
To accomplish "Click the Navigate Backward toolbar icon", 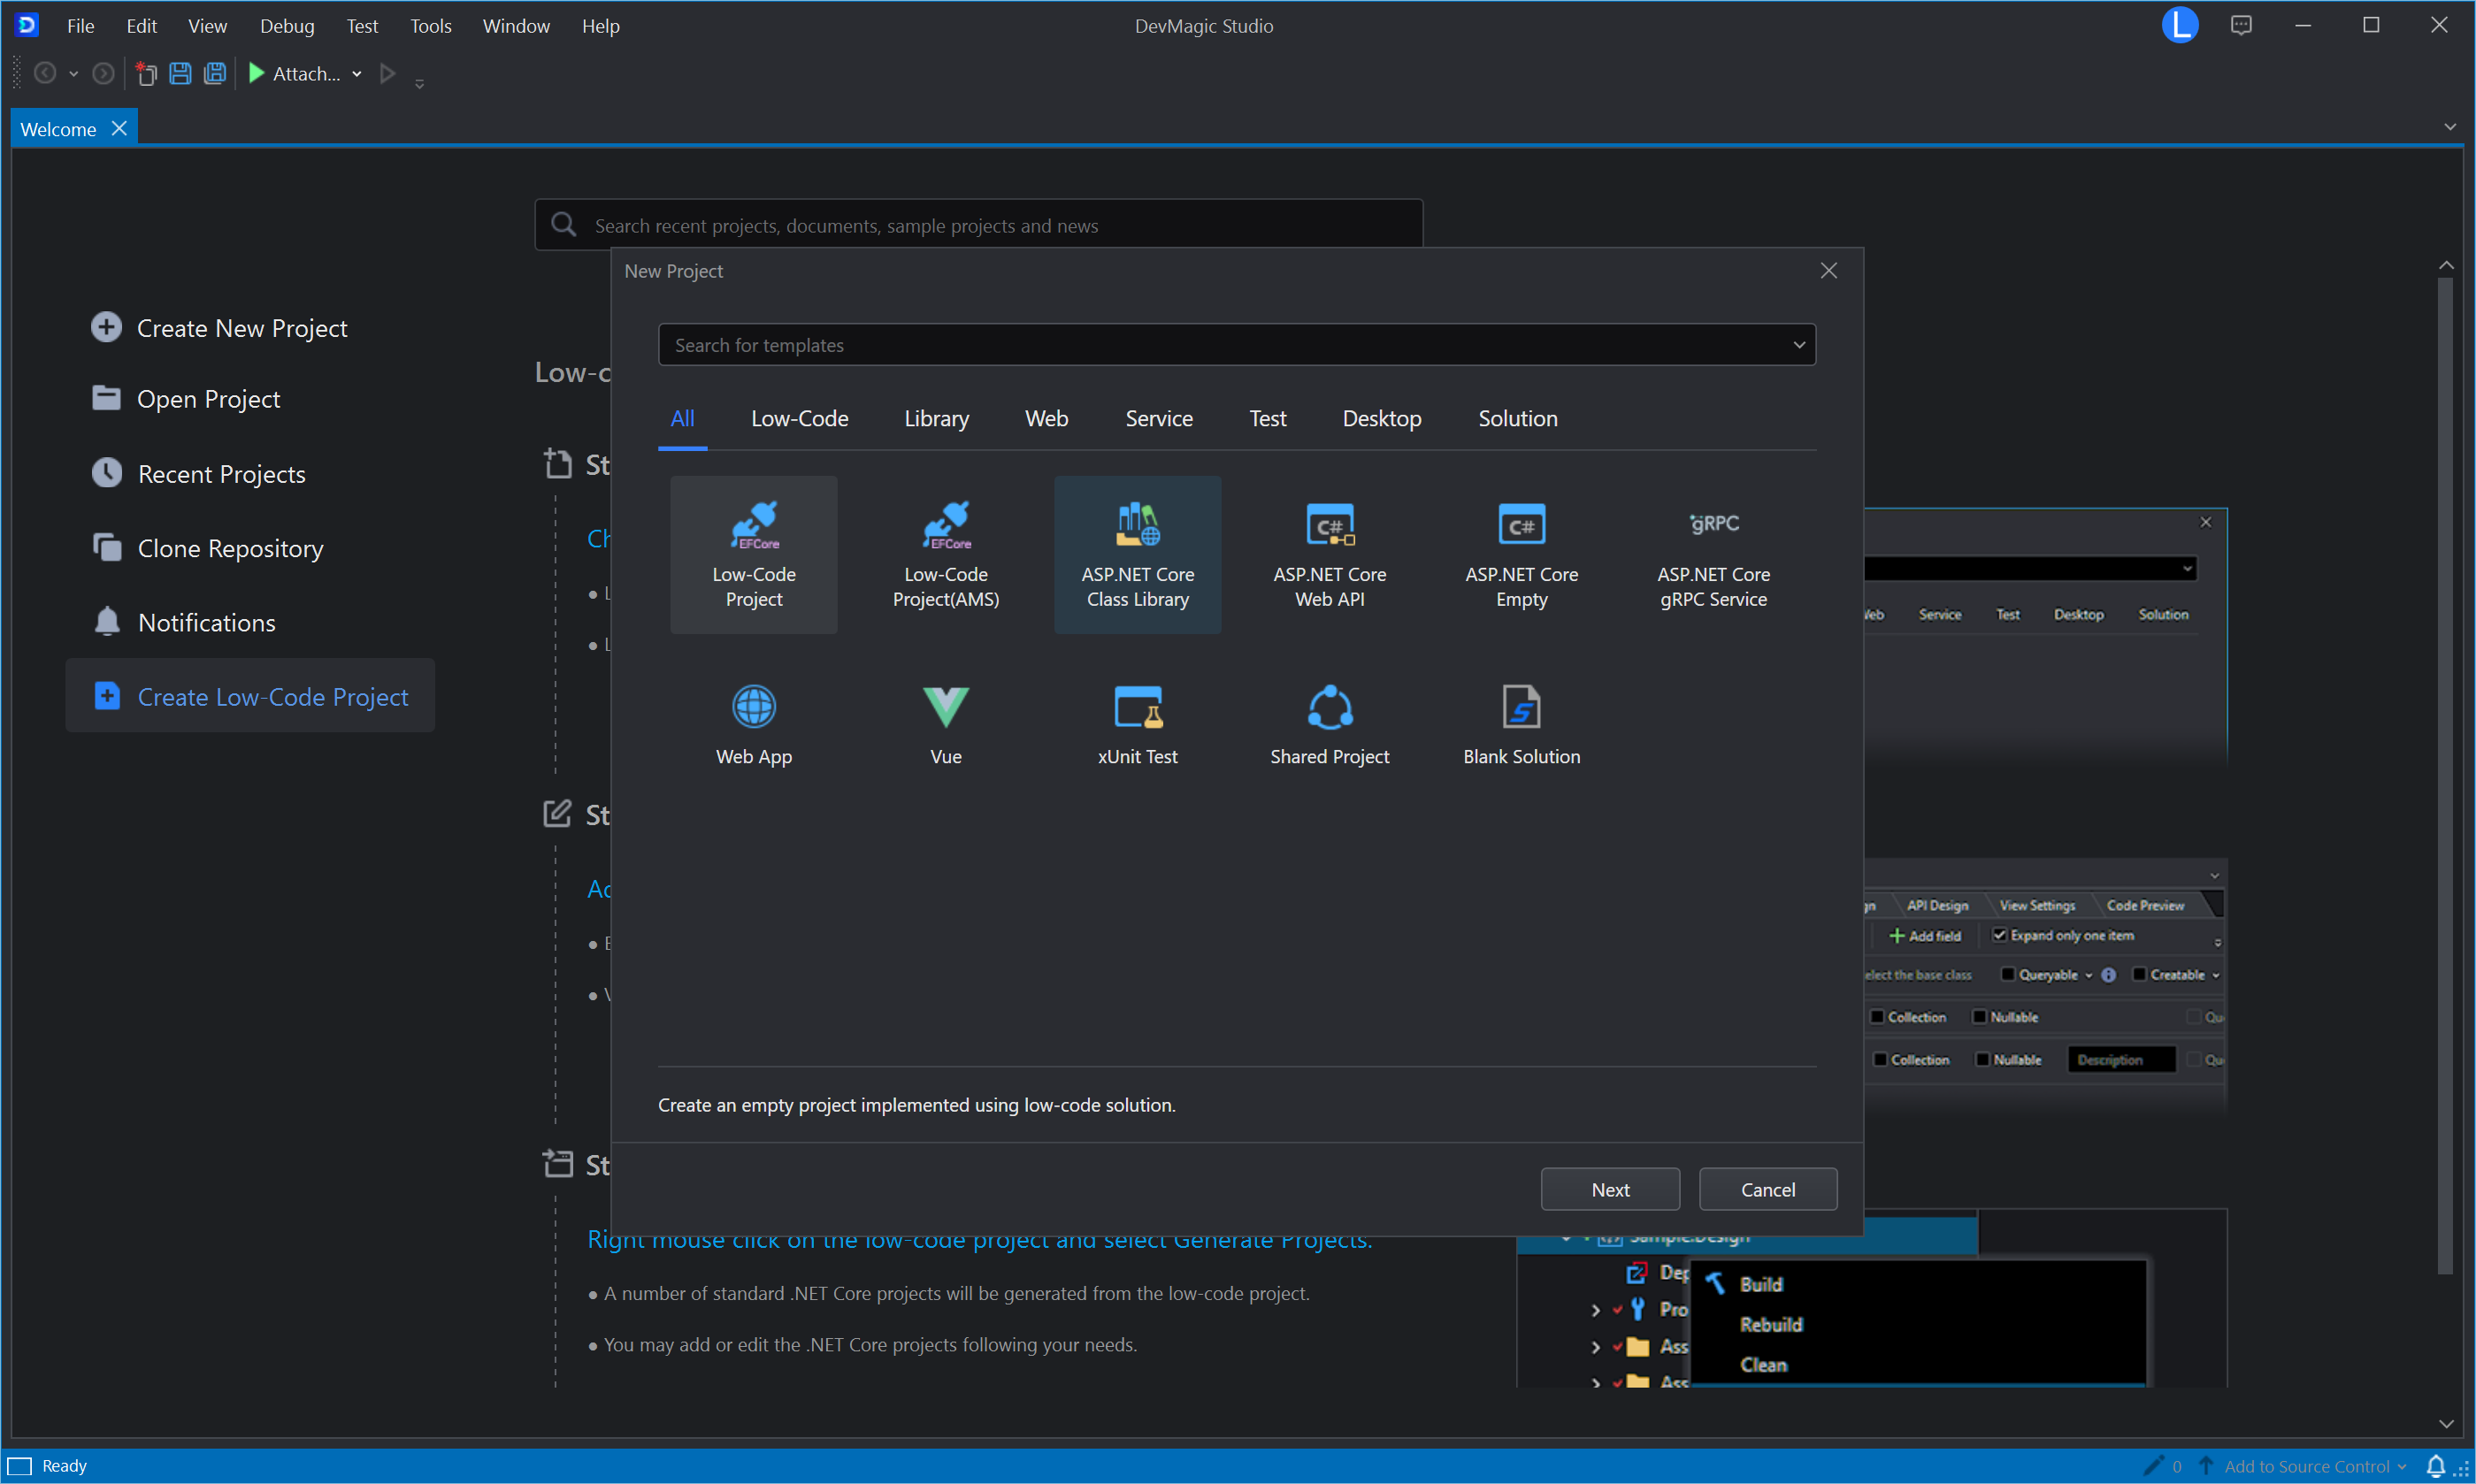I will coord(45,73).
